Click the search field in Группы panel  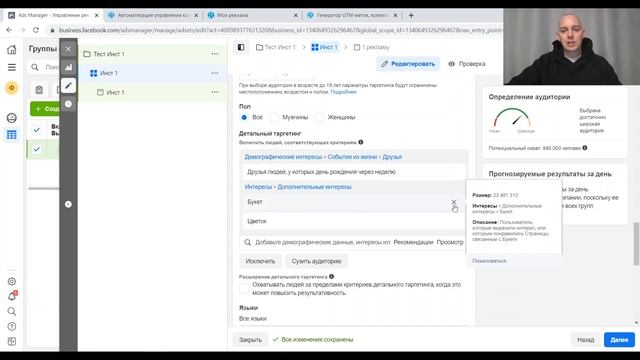click(44, 67)
